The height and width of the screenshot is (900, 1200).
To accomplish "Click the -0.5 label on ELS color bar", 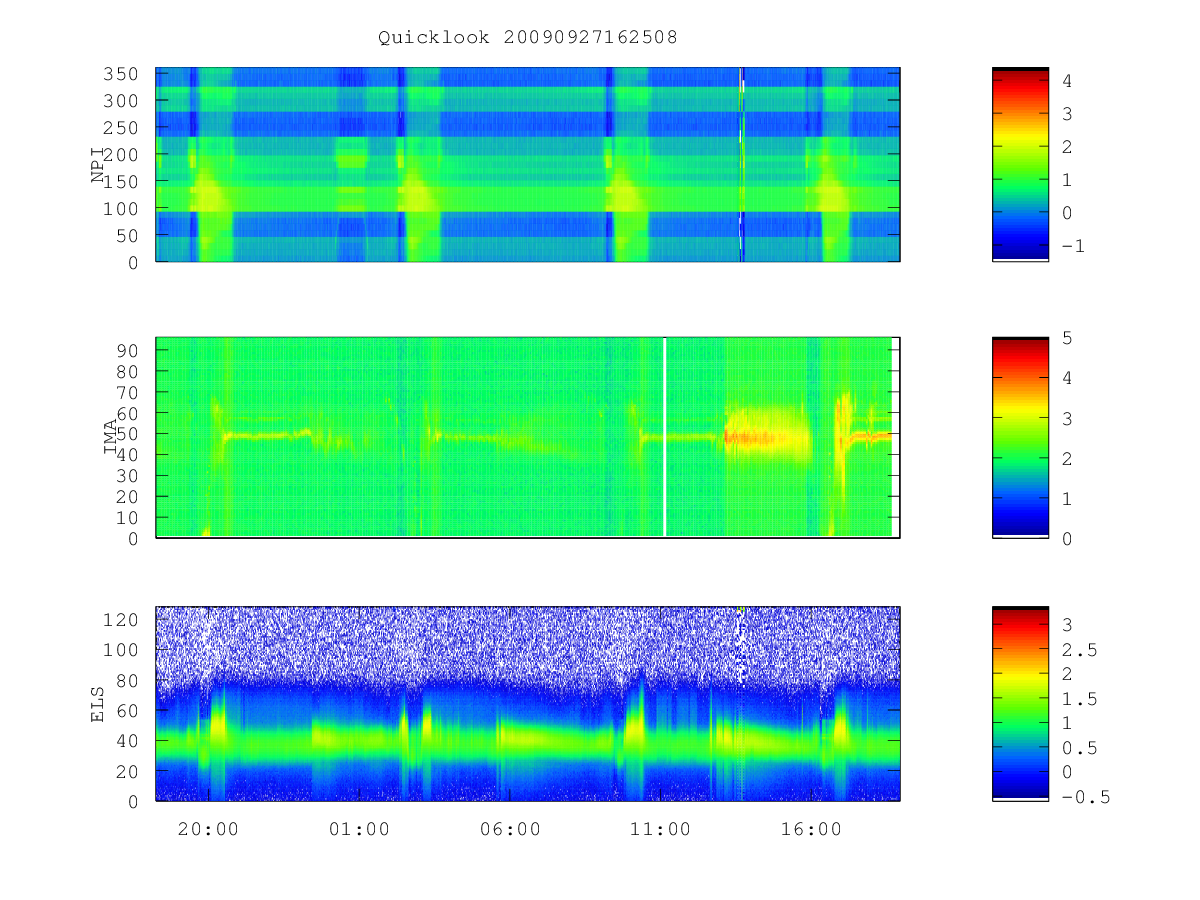I will [x=1084, y=797].
